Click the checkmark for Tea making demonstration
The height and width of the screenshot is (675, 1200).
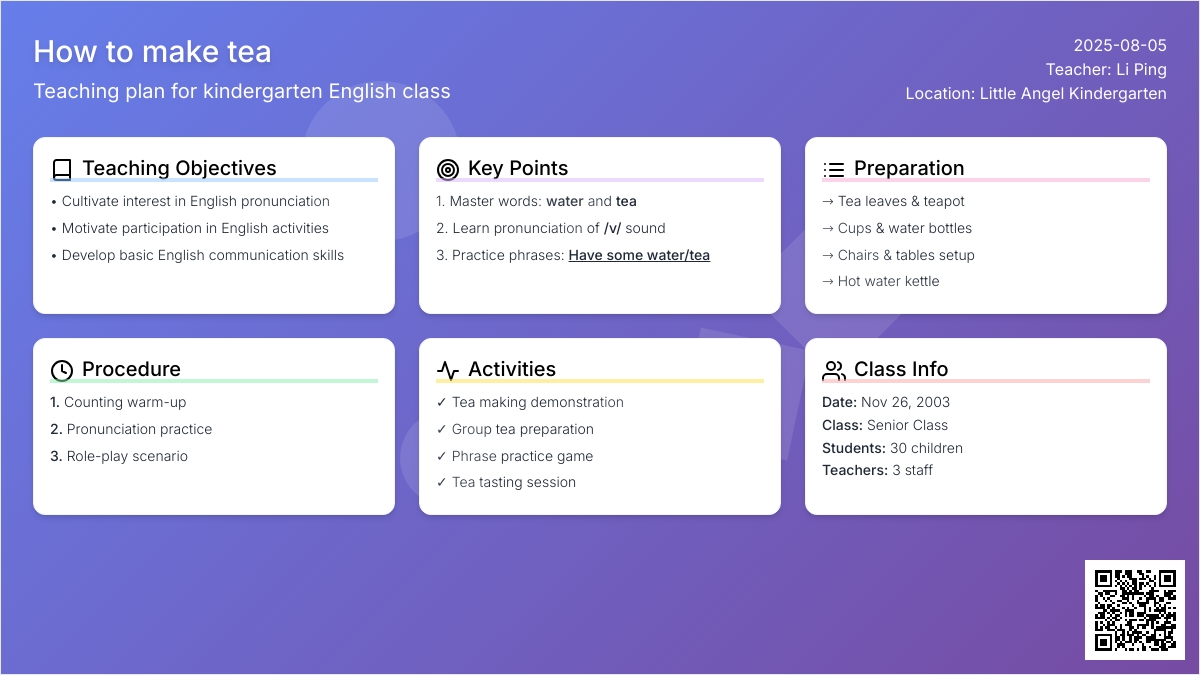tap(442, 402)
